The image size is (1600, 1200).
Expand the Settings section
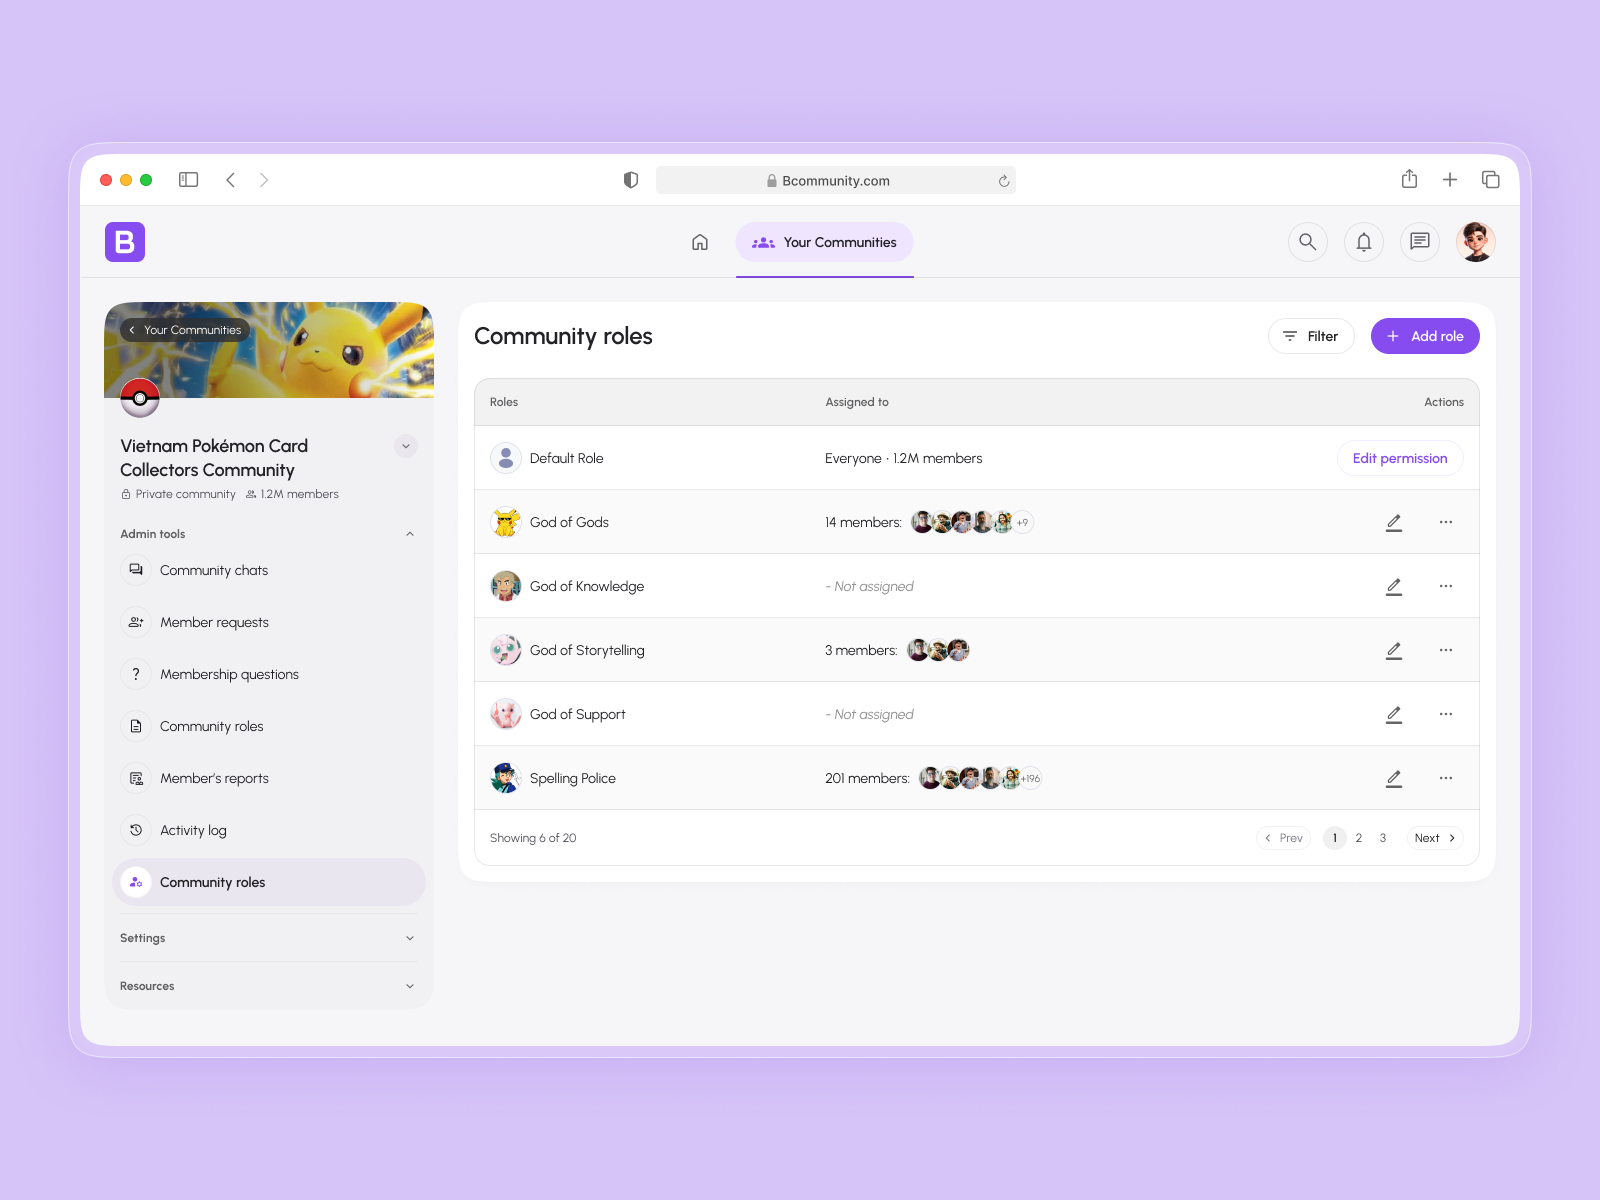(410, 938)
